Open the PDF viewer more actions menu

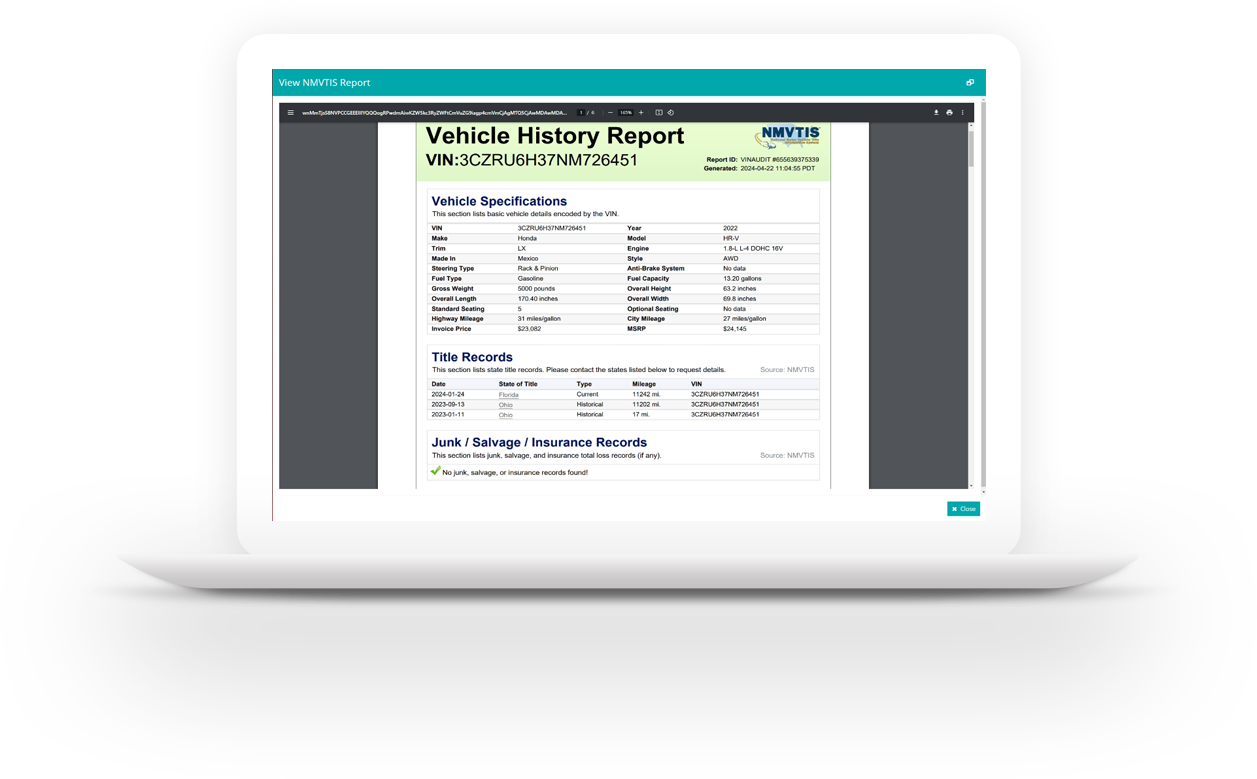click(x=962, y=112)
